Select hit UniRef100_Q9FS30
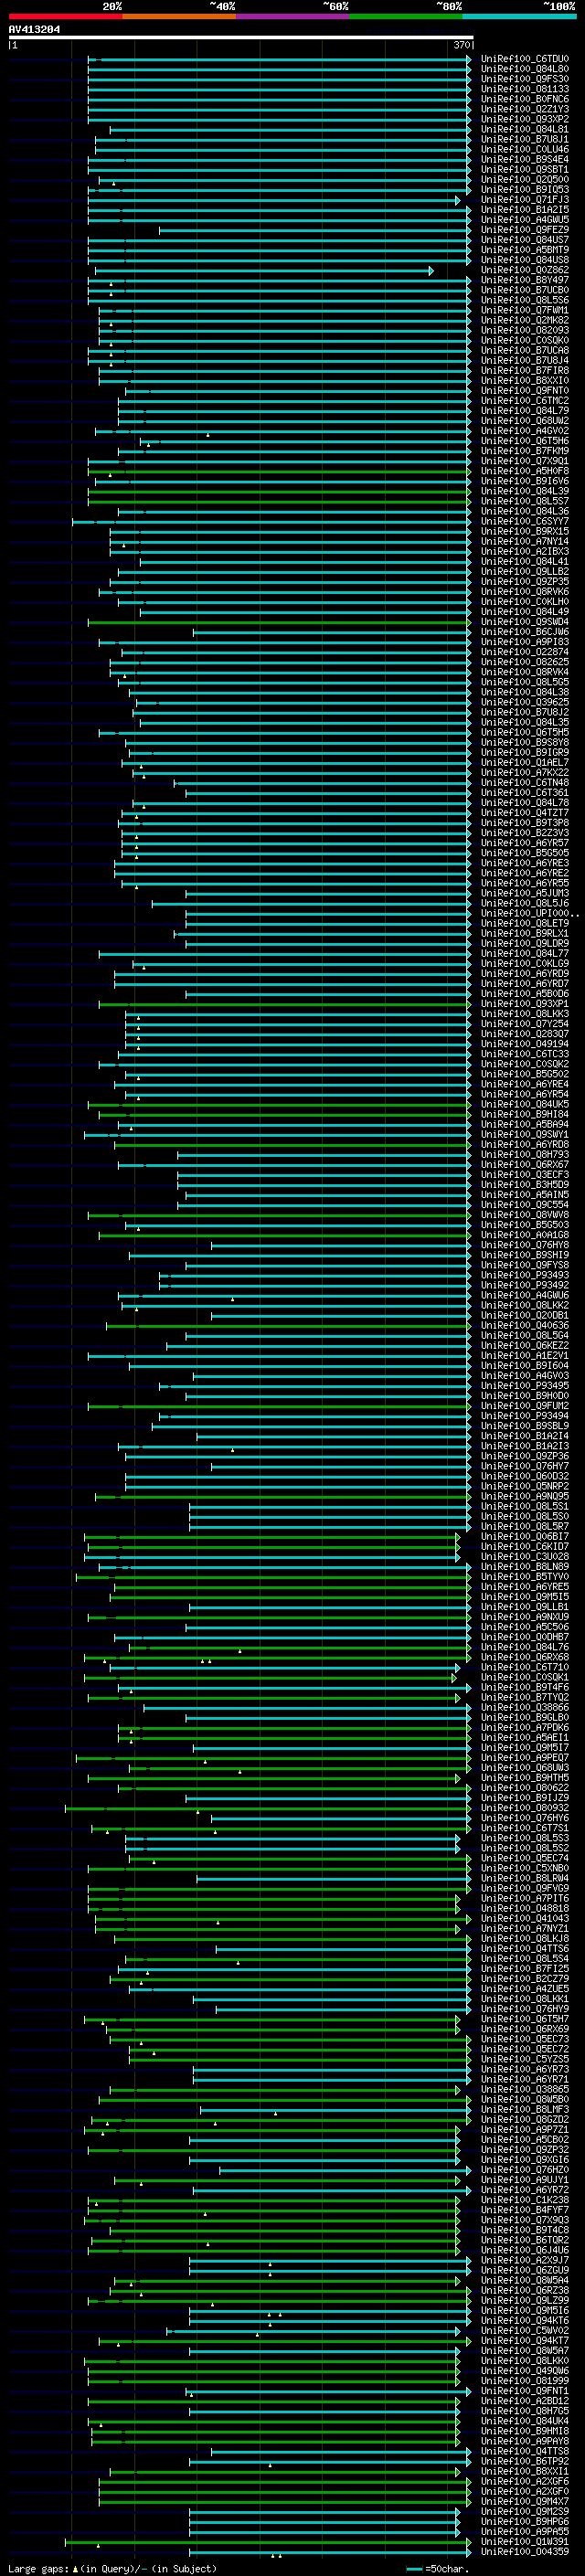Screen dimensions: 585x2576 pos(524,79)
